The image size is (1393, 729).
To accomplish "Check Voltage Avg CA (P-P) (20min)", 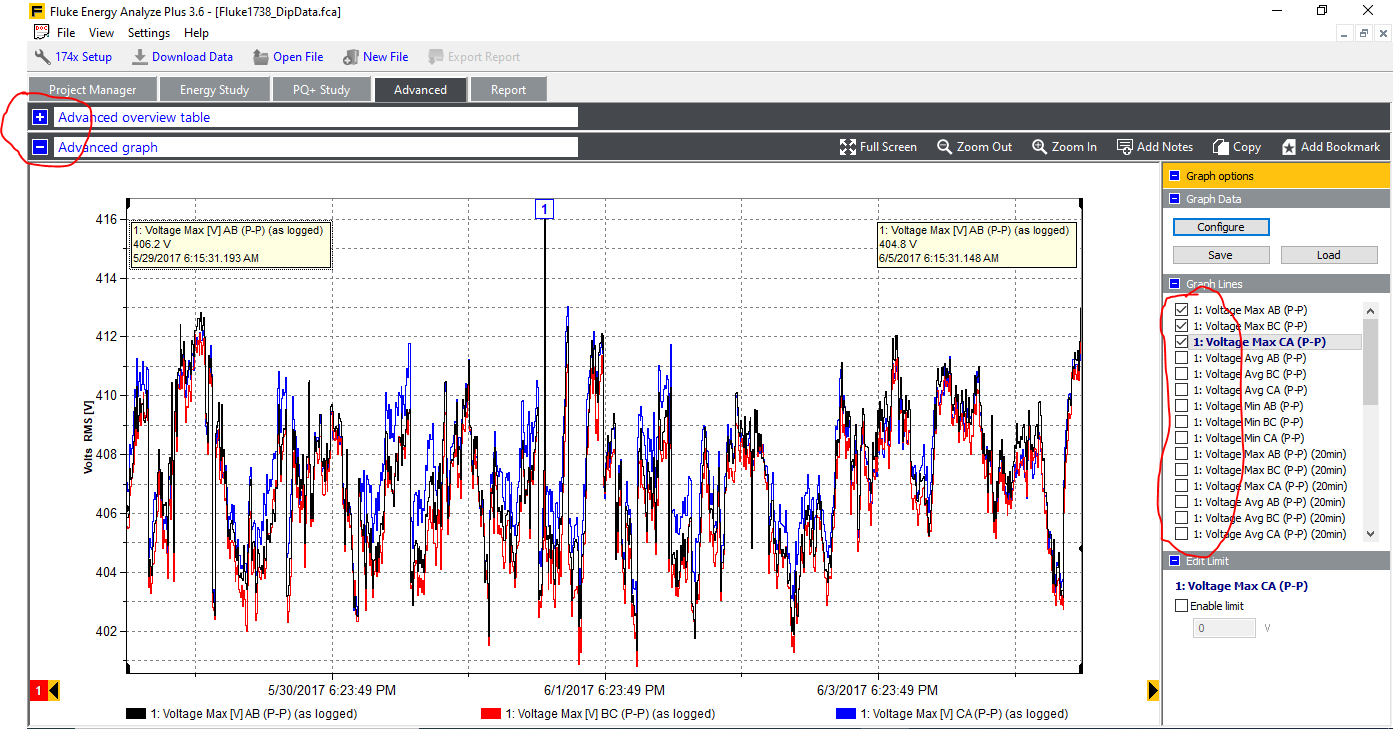I will (1182, 534).
